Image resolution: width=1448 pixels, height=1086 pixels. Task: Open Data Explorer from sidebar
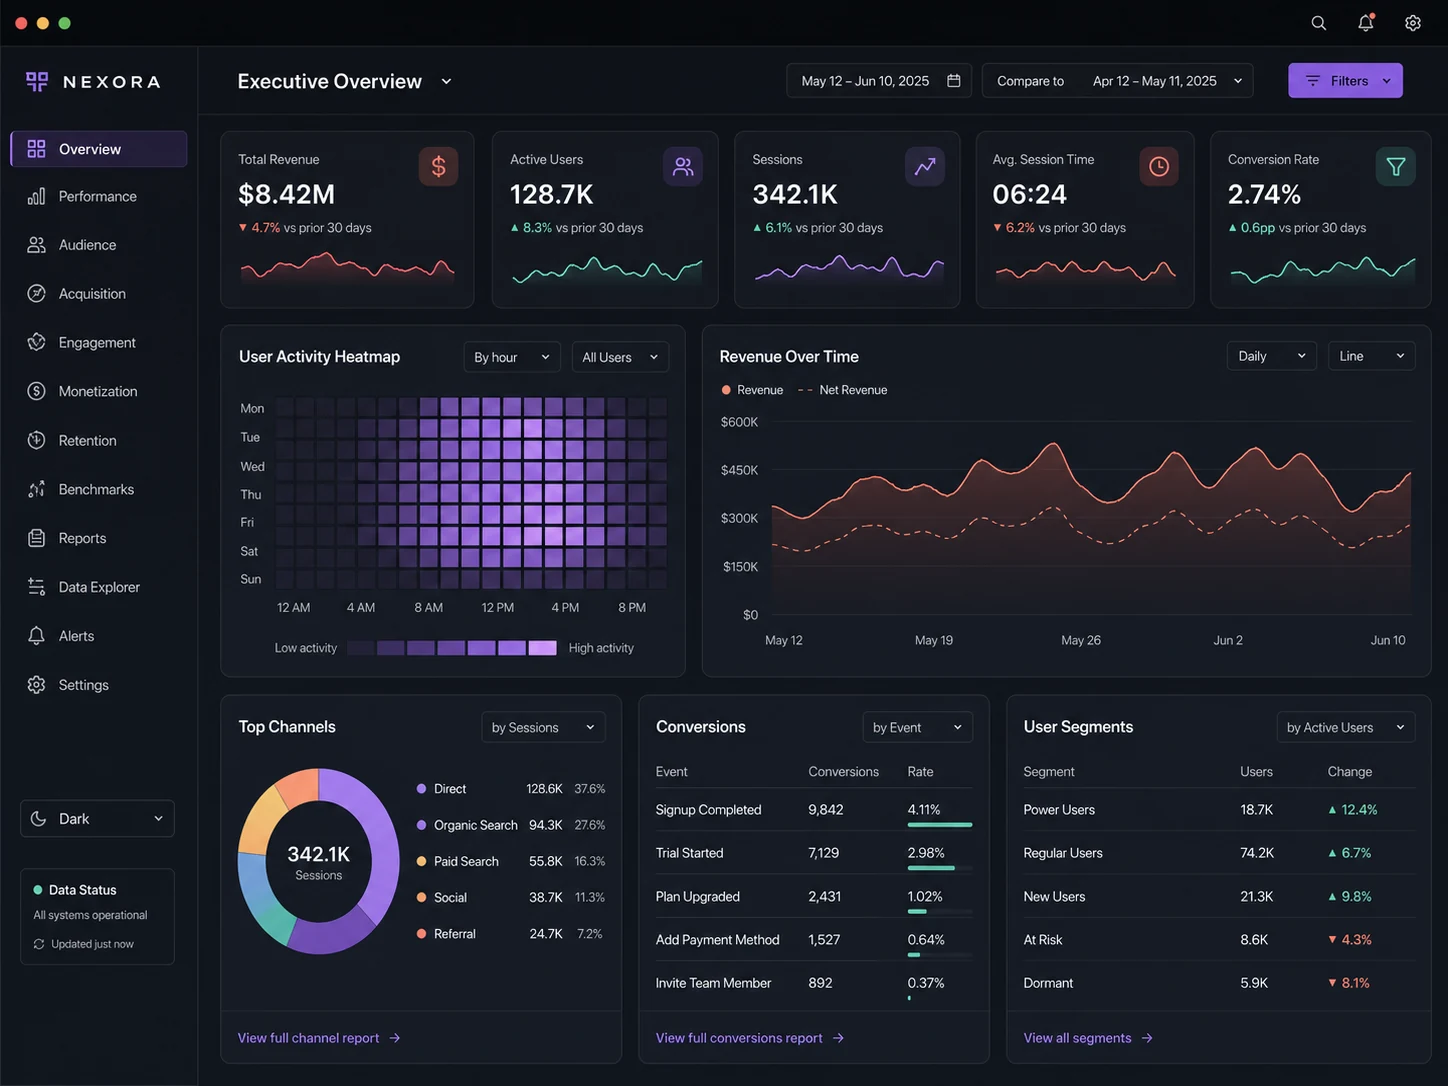coord(99,587)
